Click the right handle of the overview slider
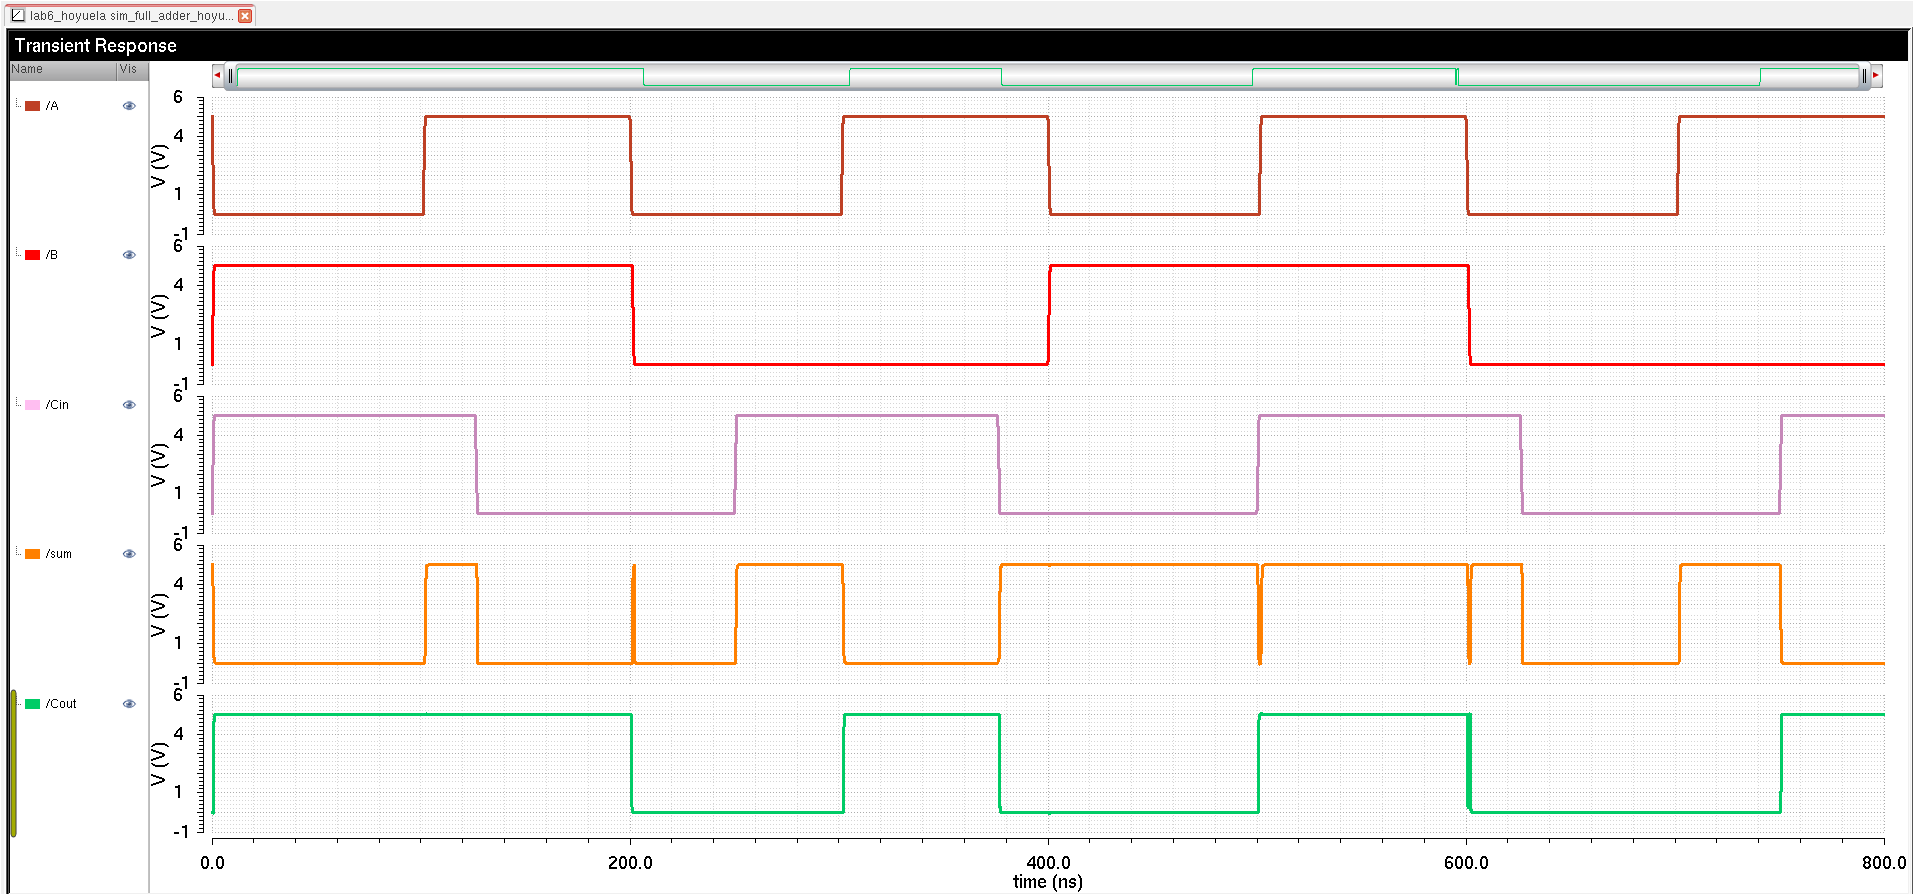Image resolution: width=1913 pixels, height=894 pixels. point(1864,76)
